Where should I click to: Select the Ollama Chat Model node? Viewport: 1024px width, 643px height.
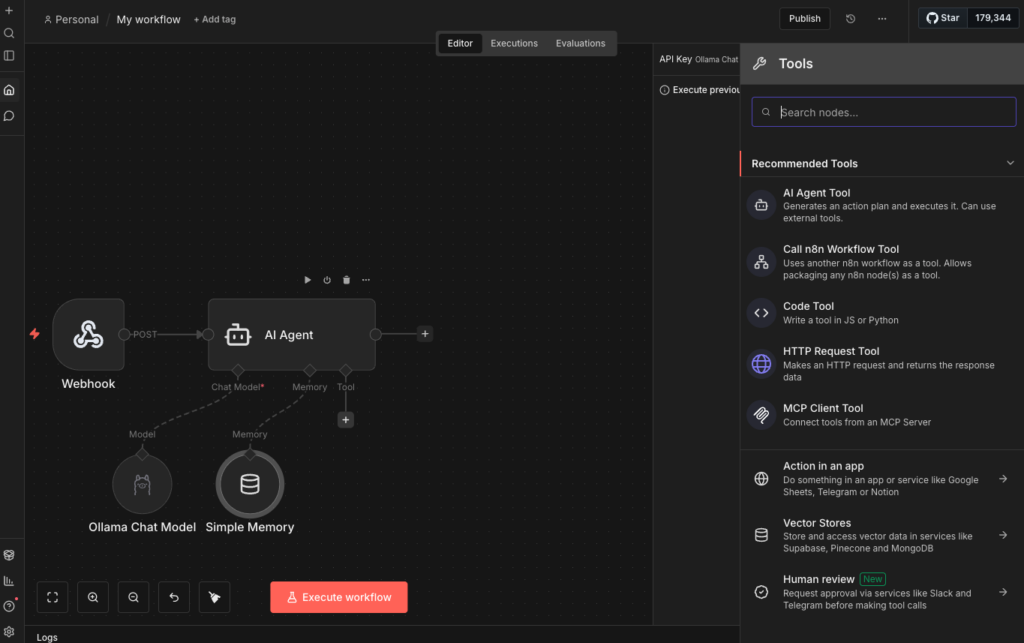click(142, 484)
